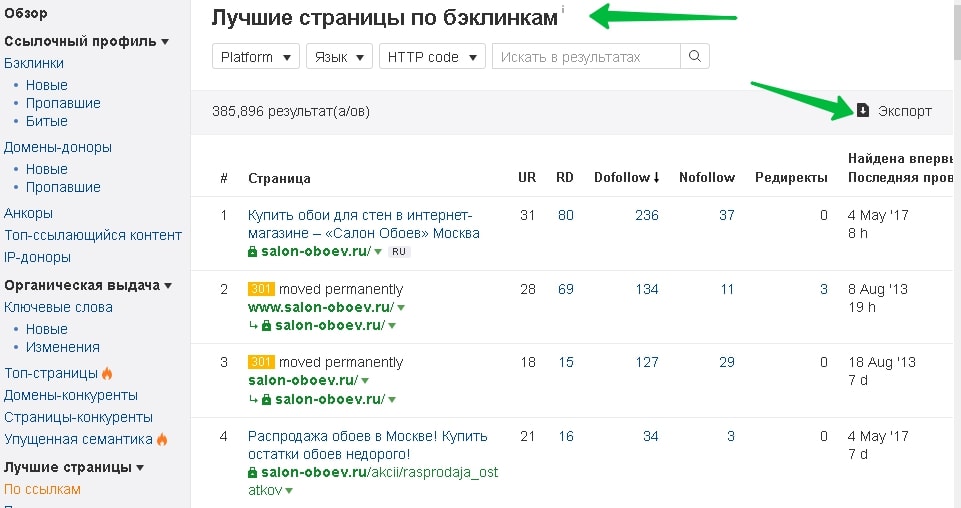Click the 301 badge in row 3
The width and height of the screenshot is (961, 508).
[261, 362]
